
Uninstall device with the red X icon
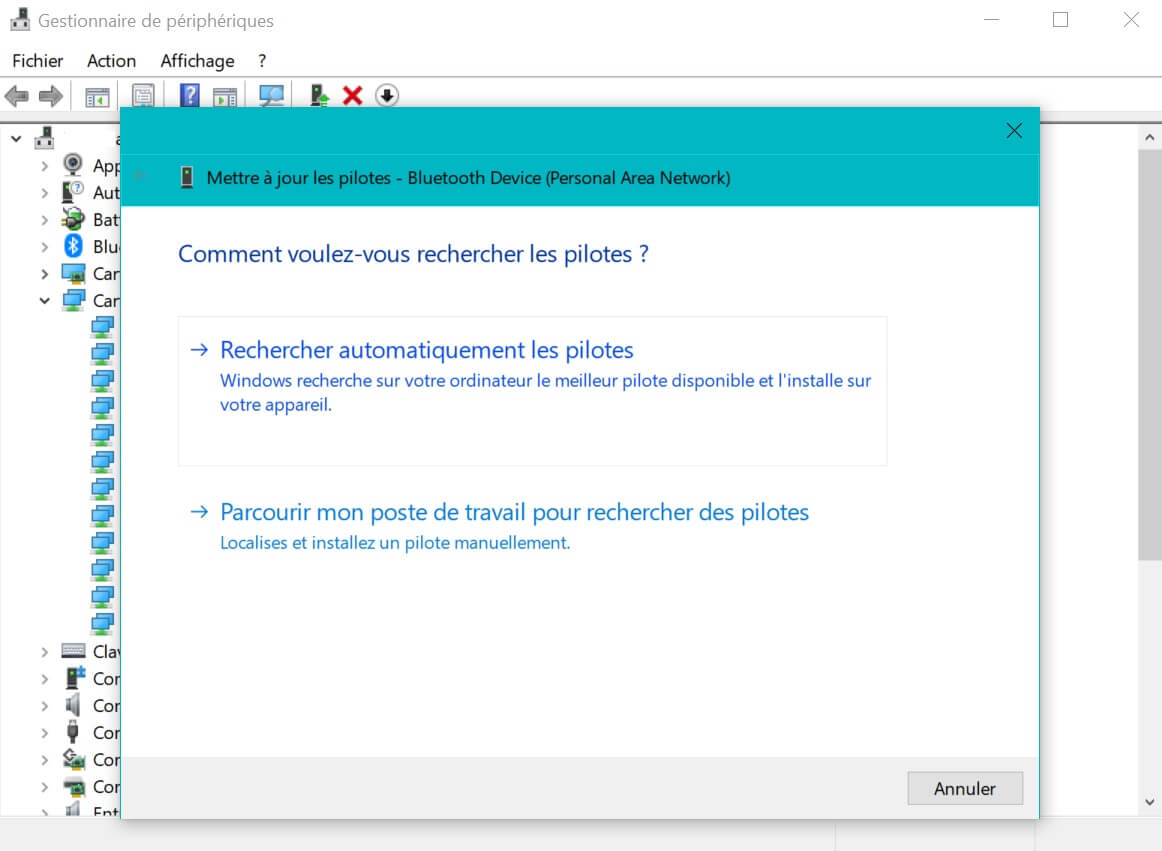tap(353, 96)
